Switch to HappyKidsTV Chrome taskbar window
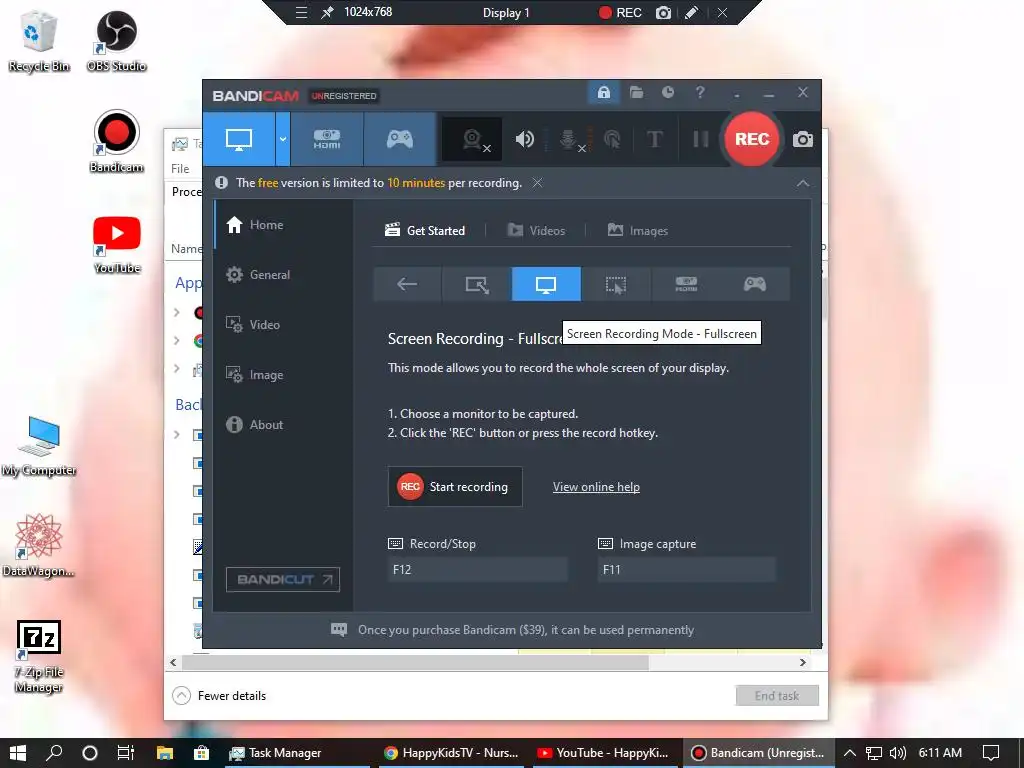Screen dimensions: 1024x768 pos(452,753)
